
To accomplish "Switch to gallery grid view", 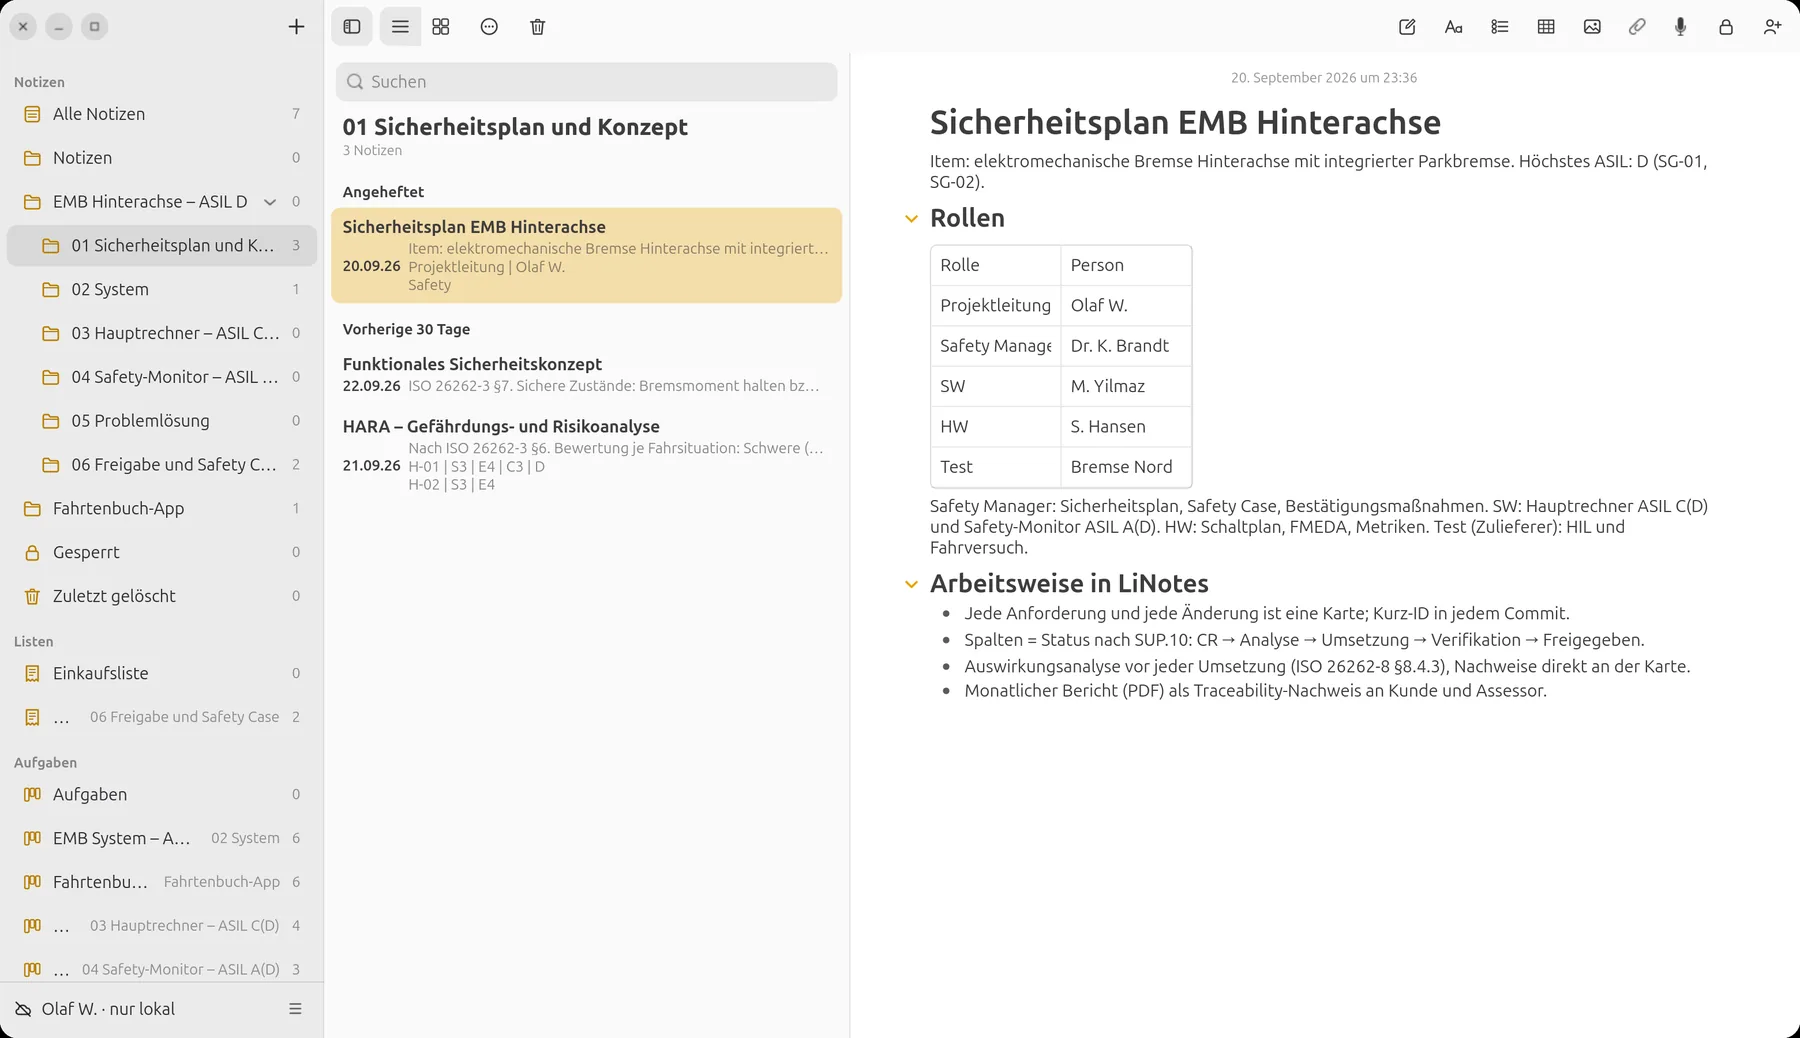I will [x=441, y=27].
